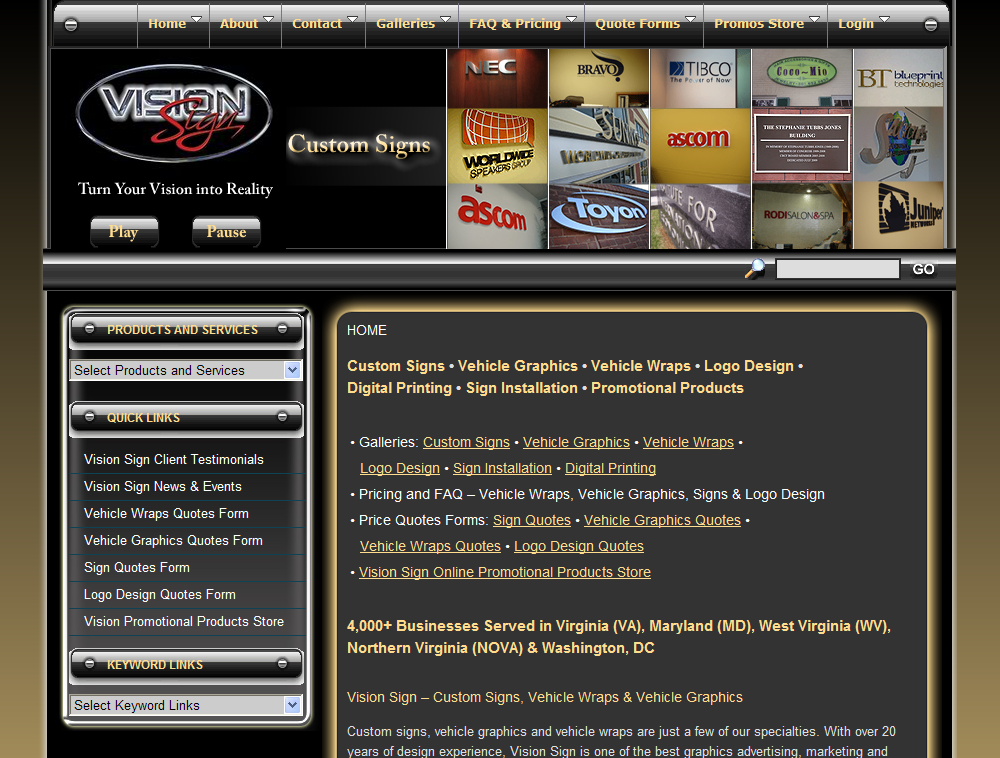This screenshot has height=758, width=1000.
Task: Collapse Products and Services panel left minus icon
Action: pyautogui.click(x=89, y=328)
